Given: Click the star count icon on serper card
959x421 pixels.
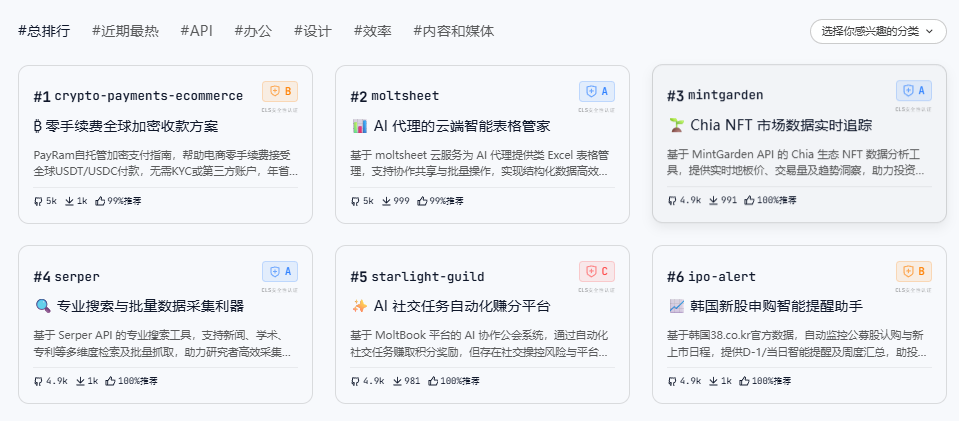Looking at the screenshot, I should pos(38,381).
